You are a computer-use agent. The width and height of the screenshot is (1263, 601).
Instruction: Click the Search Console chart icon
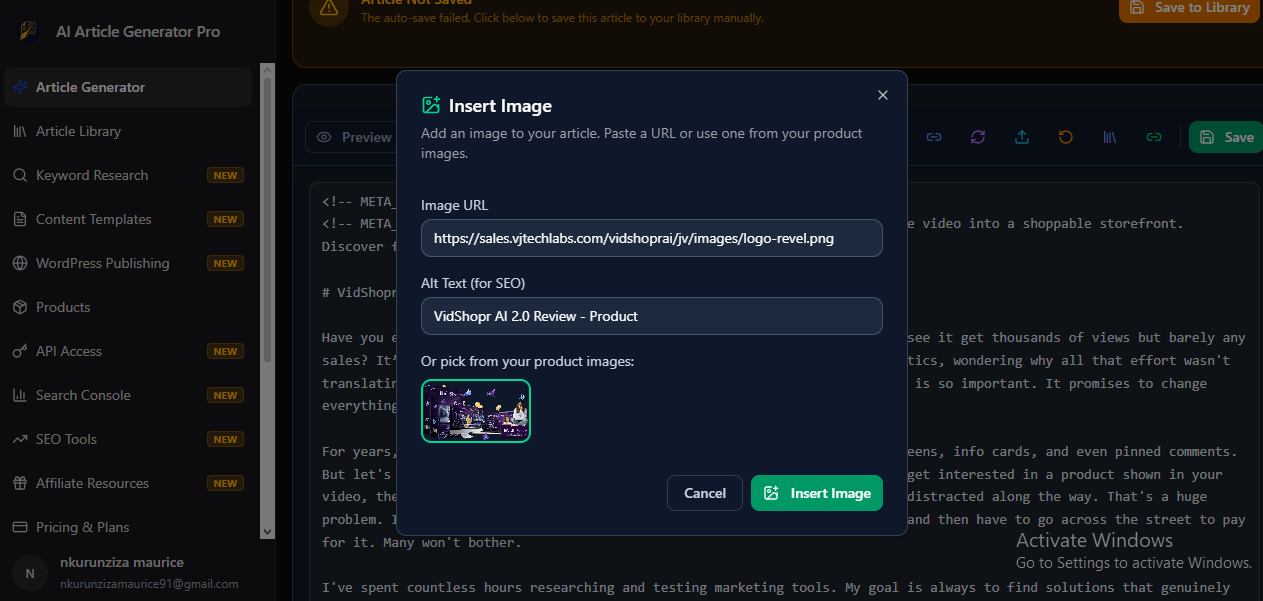(19, 395)
